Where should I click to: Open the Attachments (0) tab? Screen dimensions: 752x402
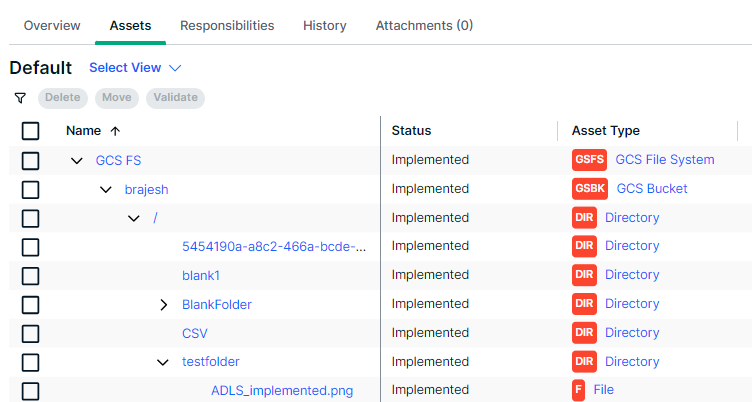[424, 26]
